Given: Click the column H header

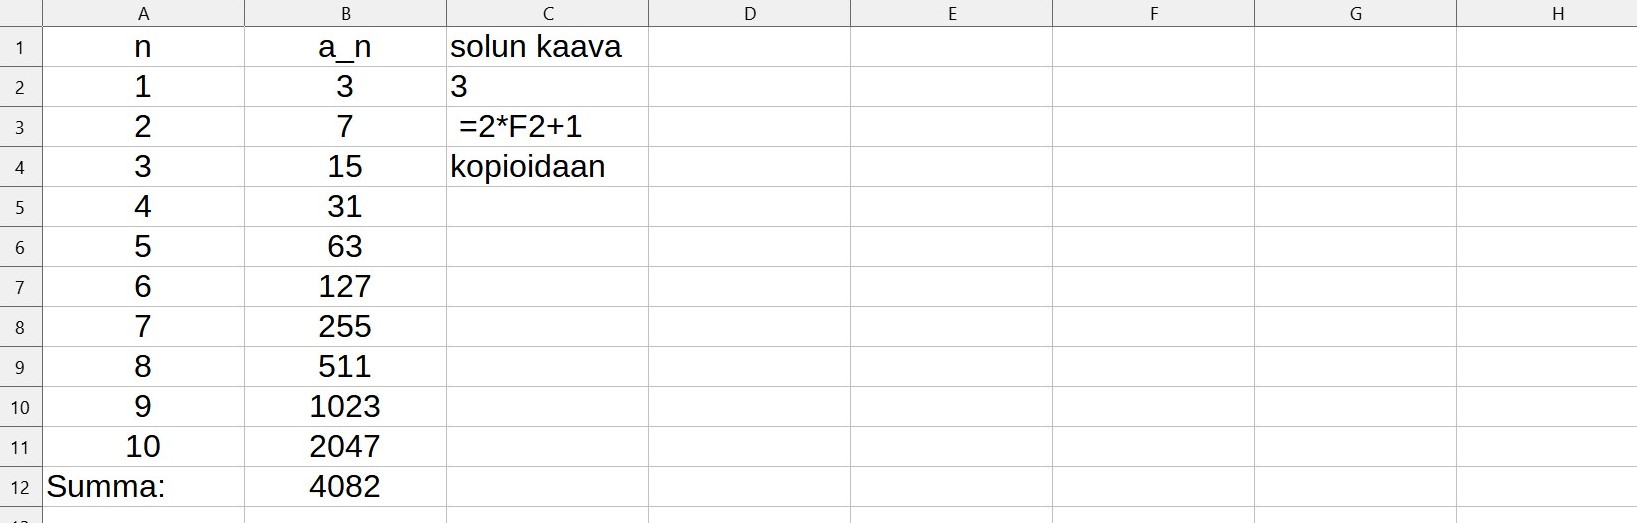Looking at the screenshot, I should pyautogui.click(x=1557, y=13).
